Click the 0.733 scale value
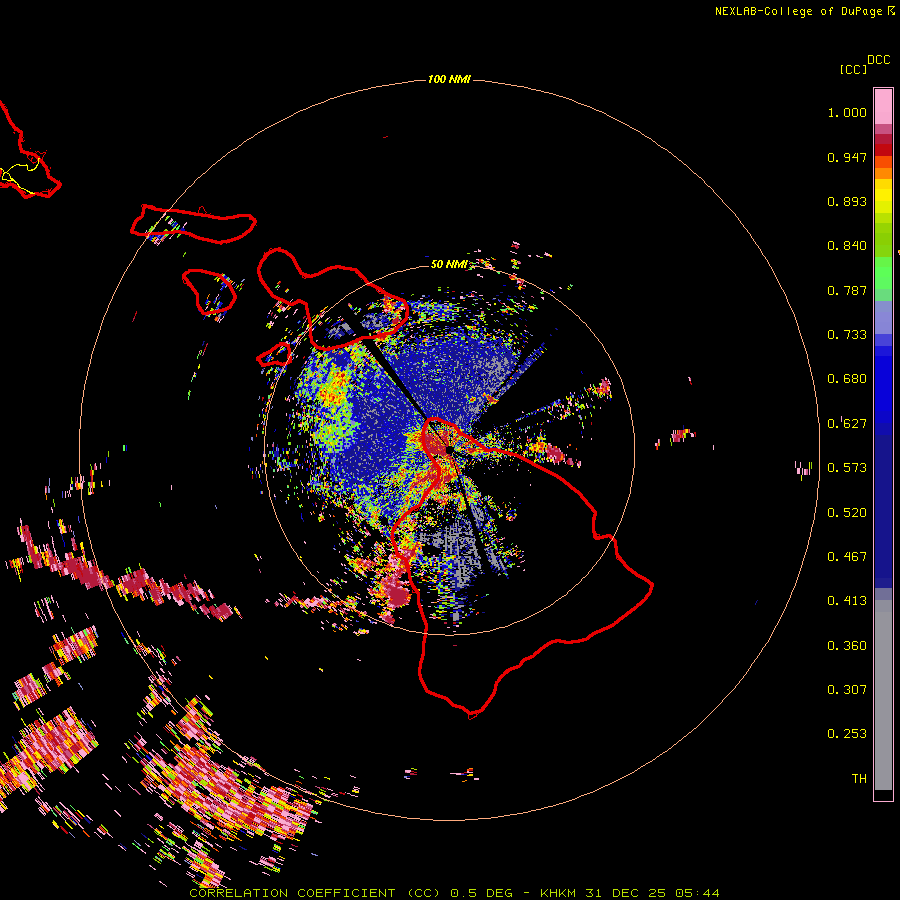Screen dimensions: 900x900 pyautogui.click(x=847, y=335)
